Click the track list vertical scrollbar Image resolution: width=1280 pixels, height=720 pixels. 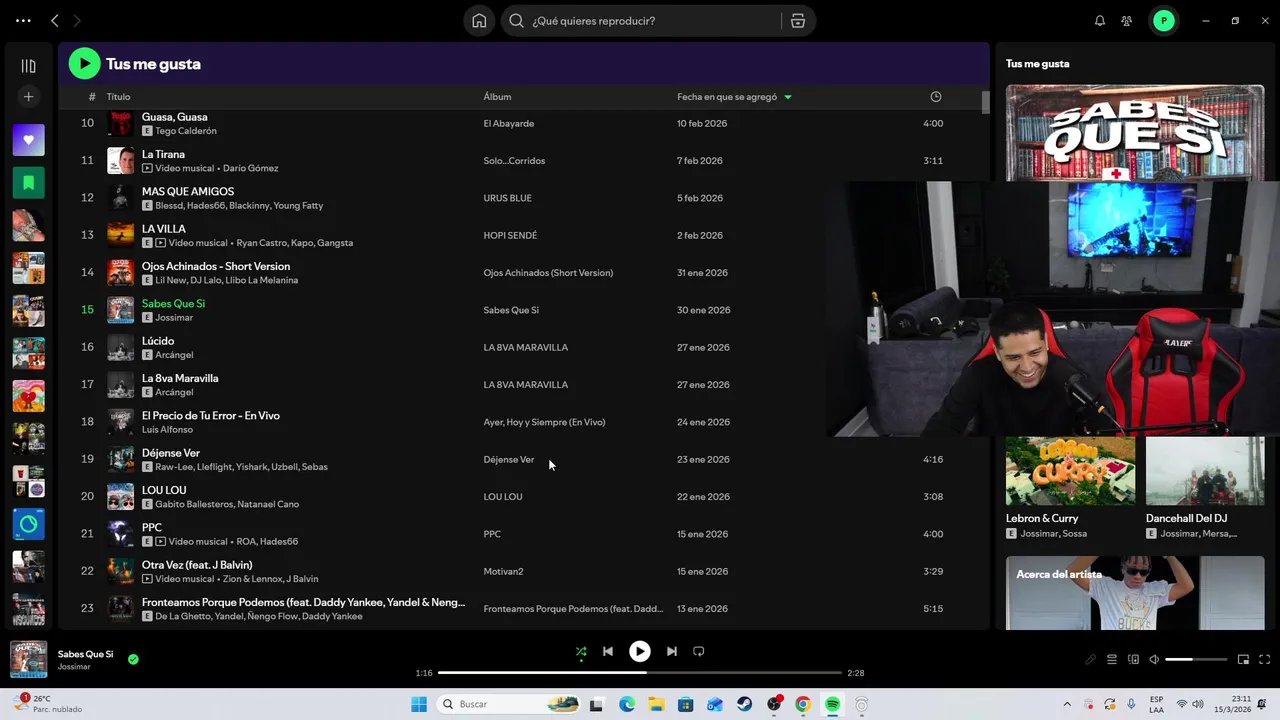click(x=985, y=103)
